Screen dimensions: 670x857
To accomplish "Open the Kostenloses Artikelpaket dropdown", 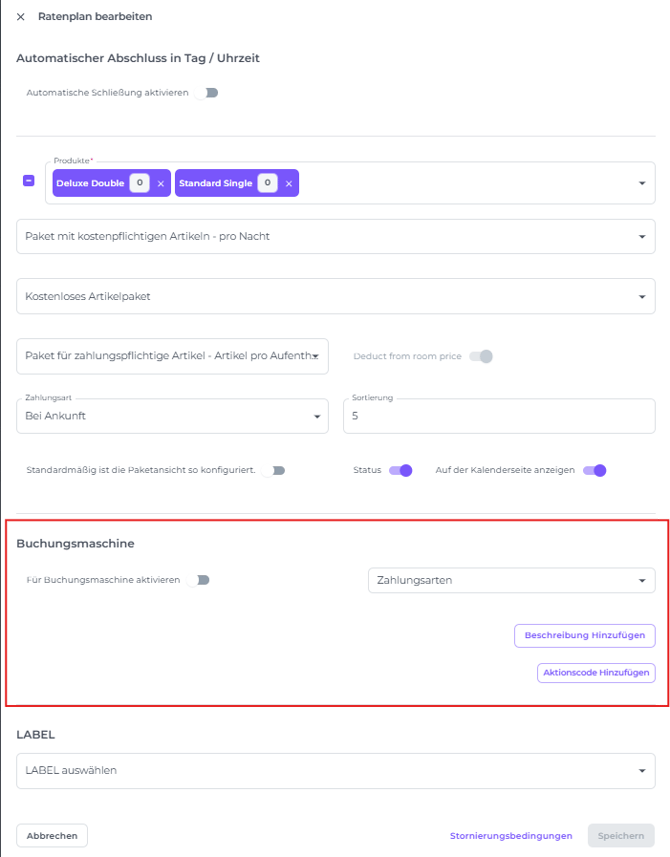I will point(336,296).
